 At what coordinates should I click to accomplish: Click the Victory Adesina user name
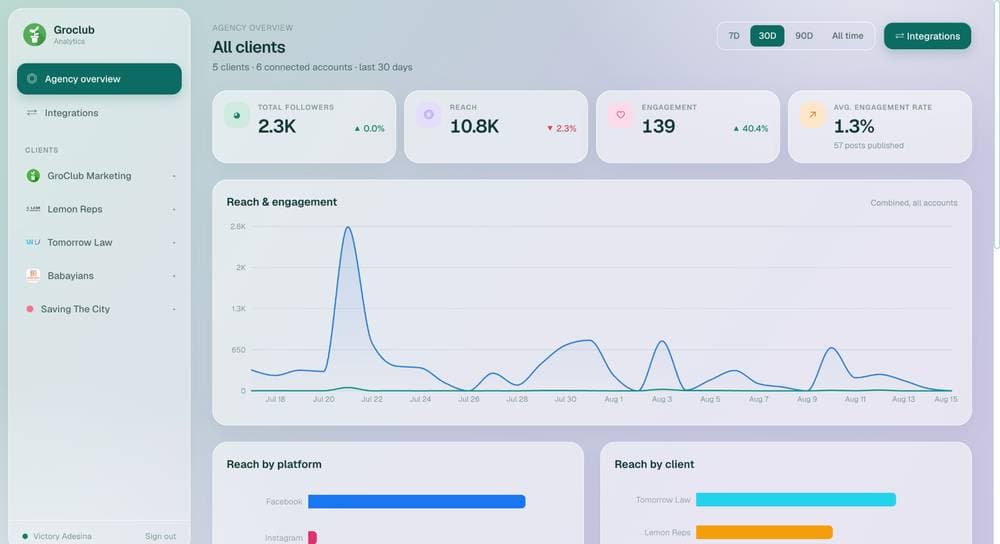tap(62, 536)
